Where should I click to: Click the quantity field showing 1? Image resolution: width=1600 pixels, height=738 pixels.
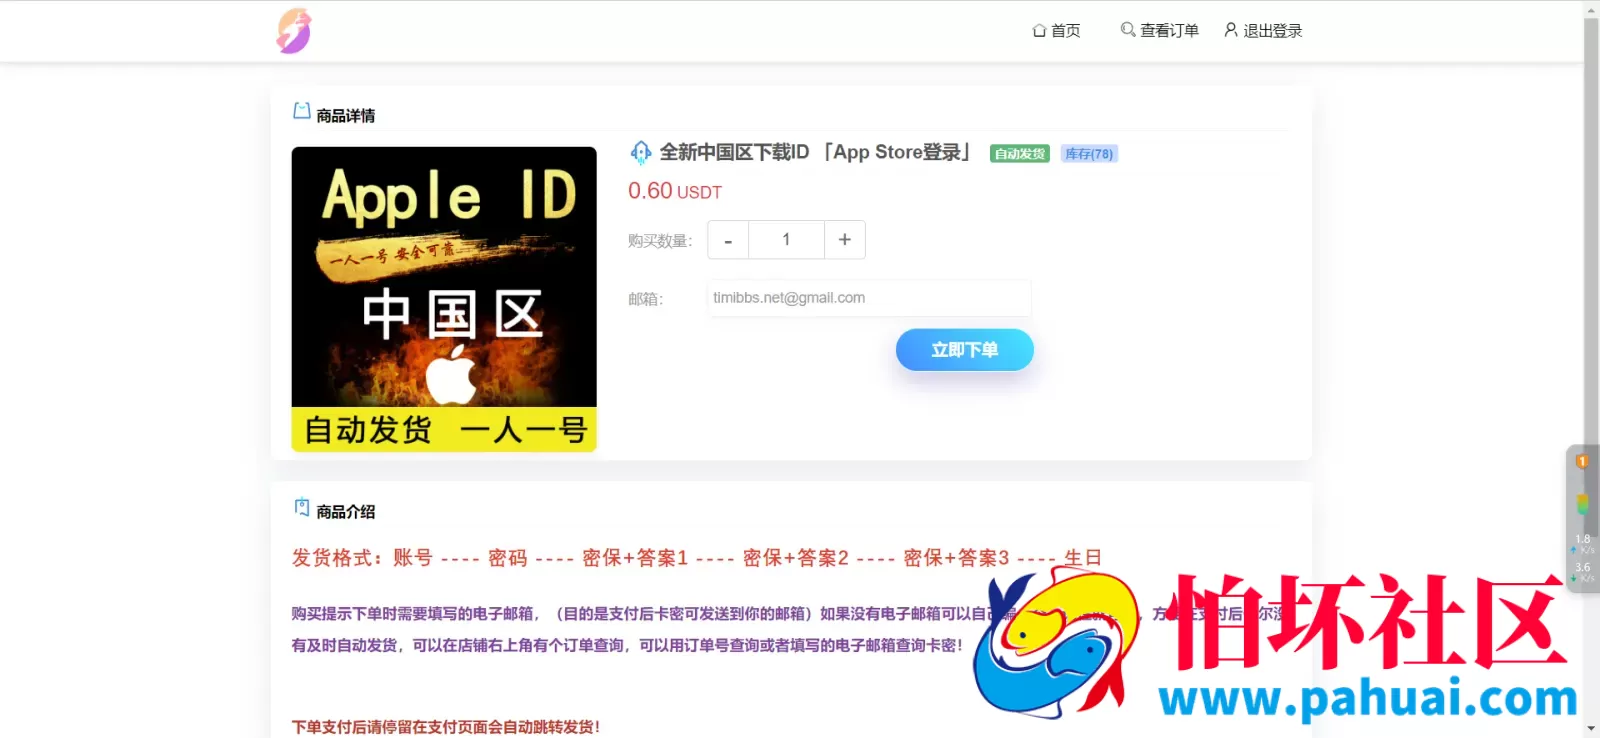(786, 240)
